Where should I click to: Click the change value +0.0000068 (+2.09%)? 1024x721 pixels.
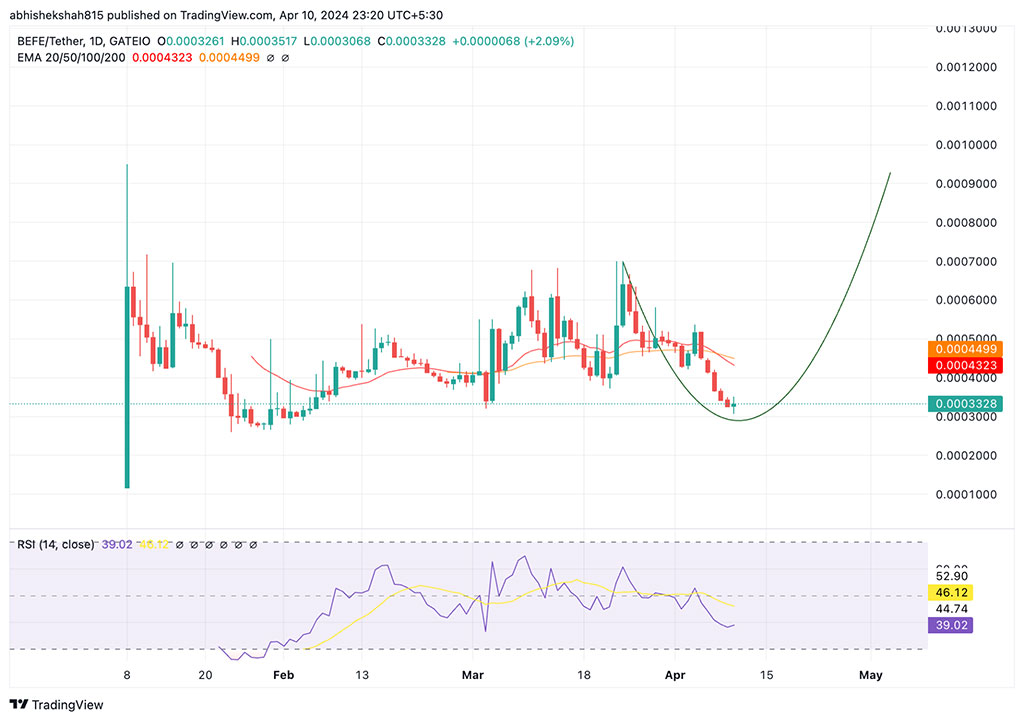point(513,41)
